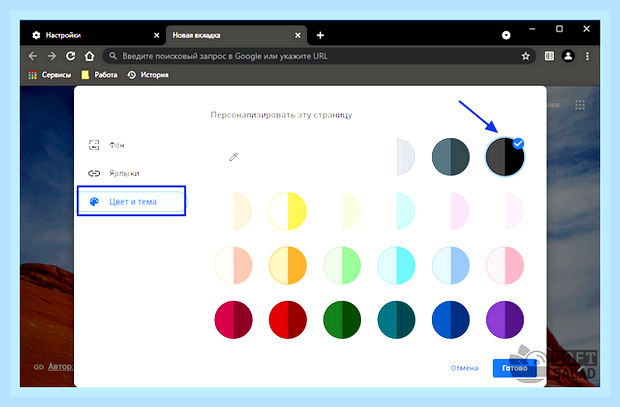This screenshot has height=407, width=620.
Task: Open the home page icon
Action: pyautogui.click(x=89, y=56)
